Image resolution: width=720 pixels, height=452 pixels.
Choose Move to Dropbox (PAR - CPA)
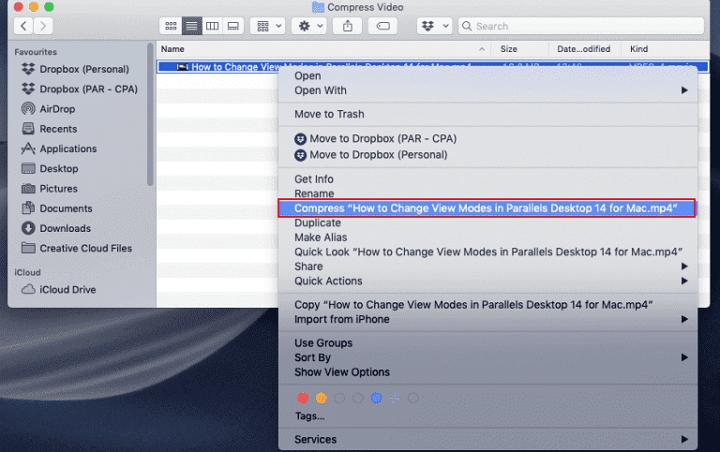488,138
